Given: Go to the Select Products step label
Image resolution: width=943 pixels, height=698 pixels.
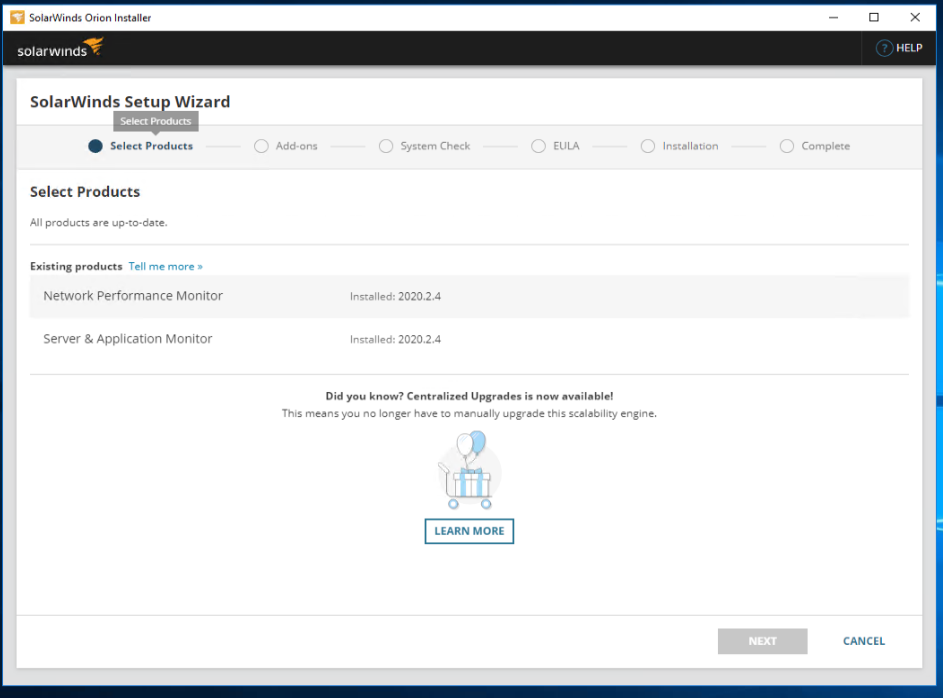Looking at the screenshot, I should click(152, 146).
